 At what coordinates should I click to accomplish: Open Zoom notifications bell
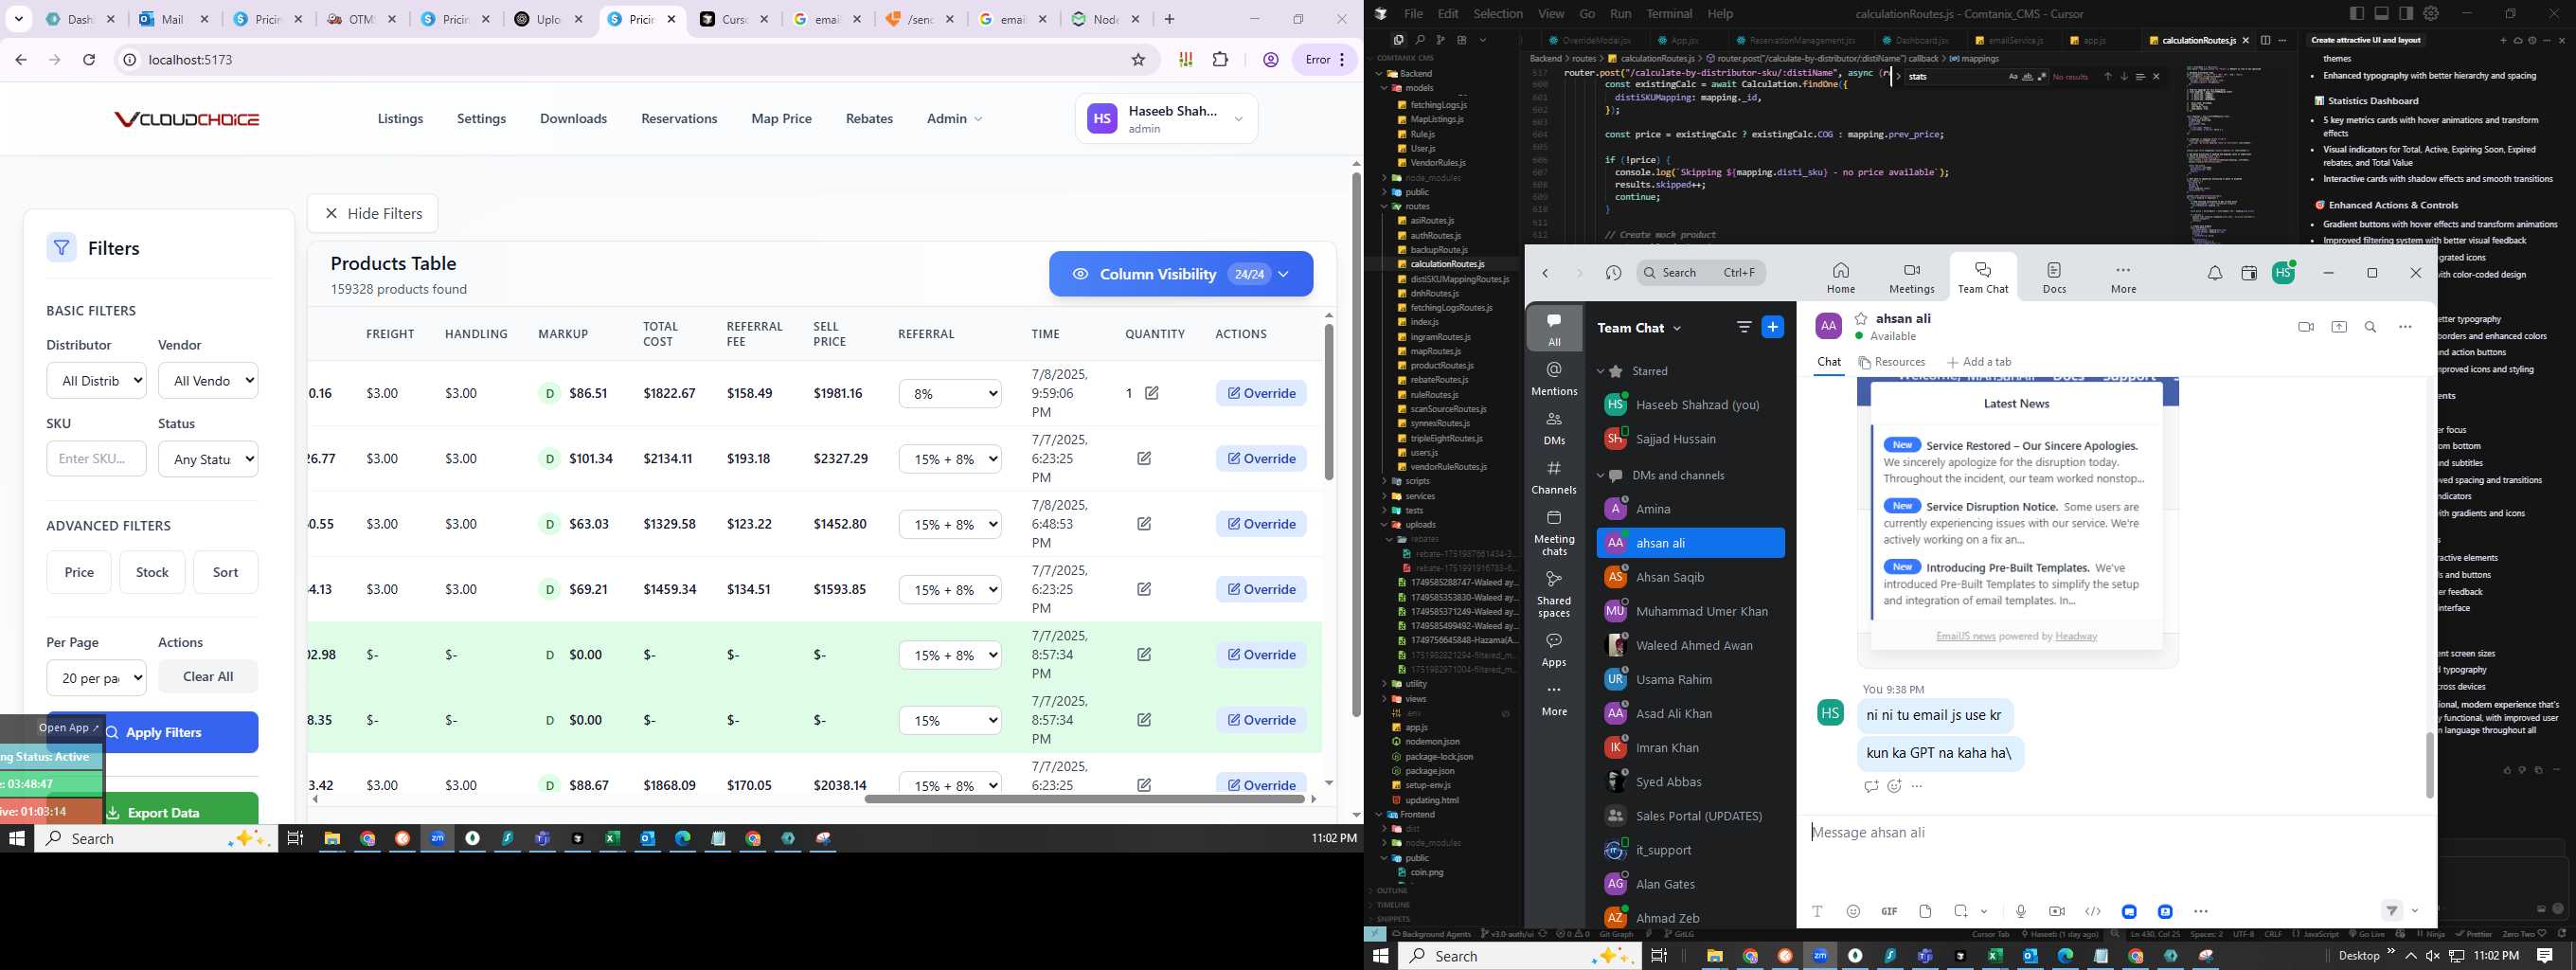pos(2215,273)
